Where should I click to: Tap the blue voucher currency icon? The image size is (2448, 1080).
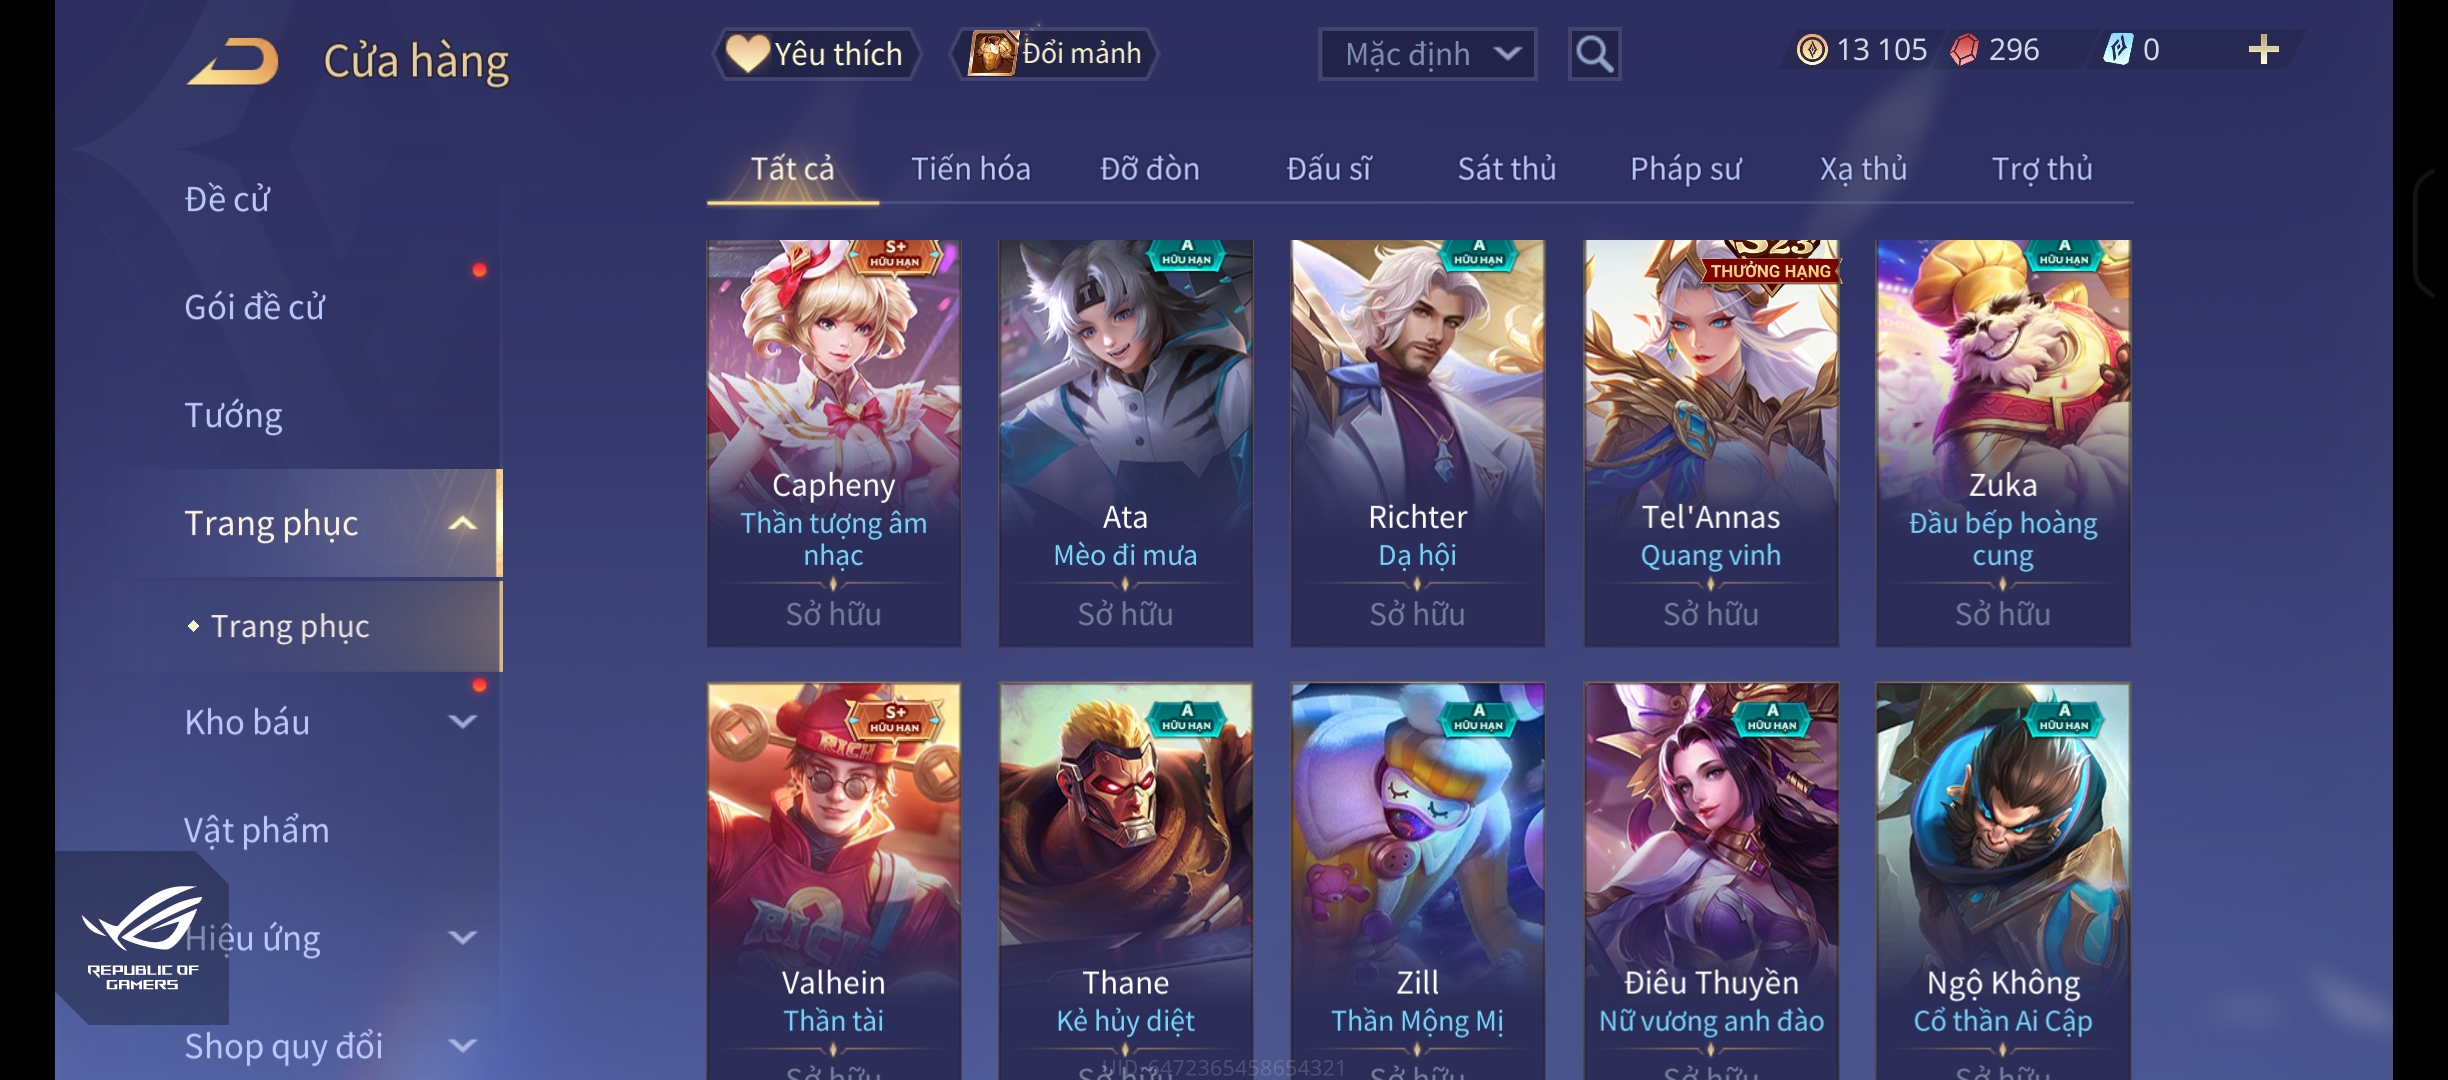(x=2117, y=49)
